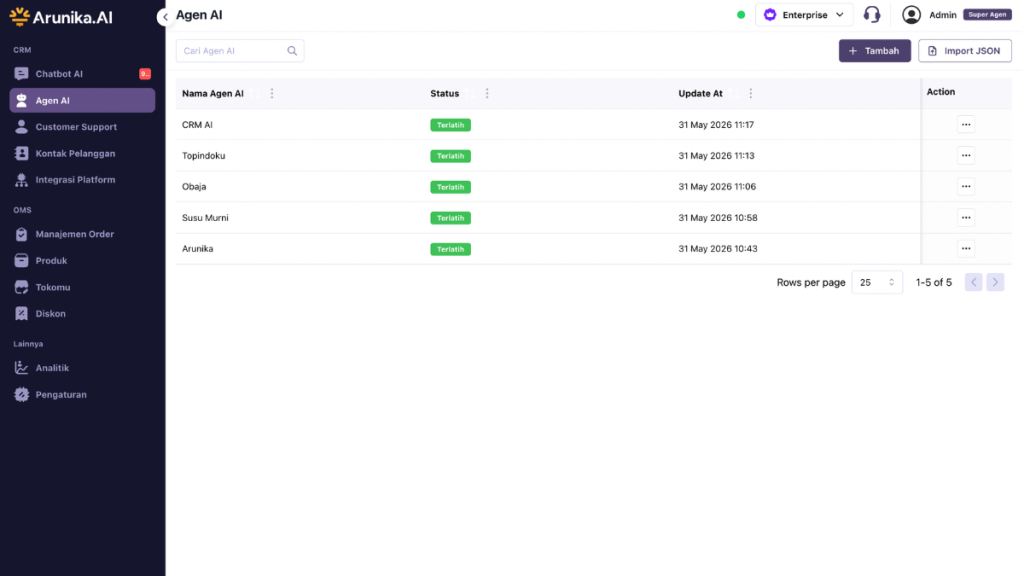Sort by Status column header
1024x576 pixels.
[445, 93]
